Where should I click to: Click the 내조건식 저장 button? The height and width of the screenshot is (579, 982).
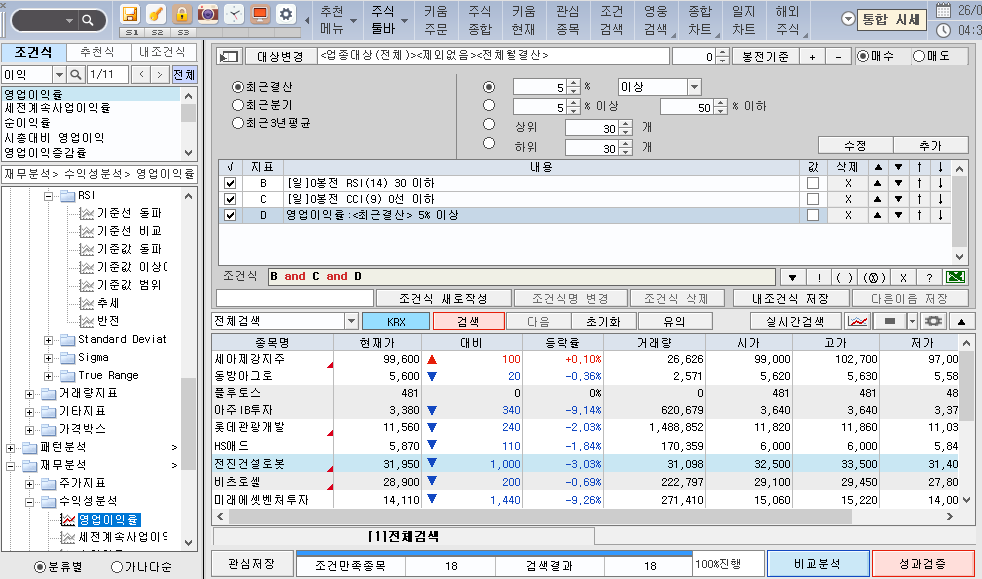[790, 299]
